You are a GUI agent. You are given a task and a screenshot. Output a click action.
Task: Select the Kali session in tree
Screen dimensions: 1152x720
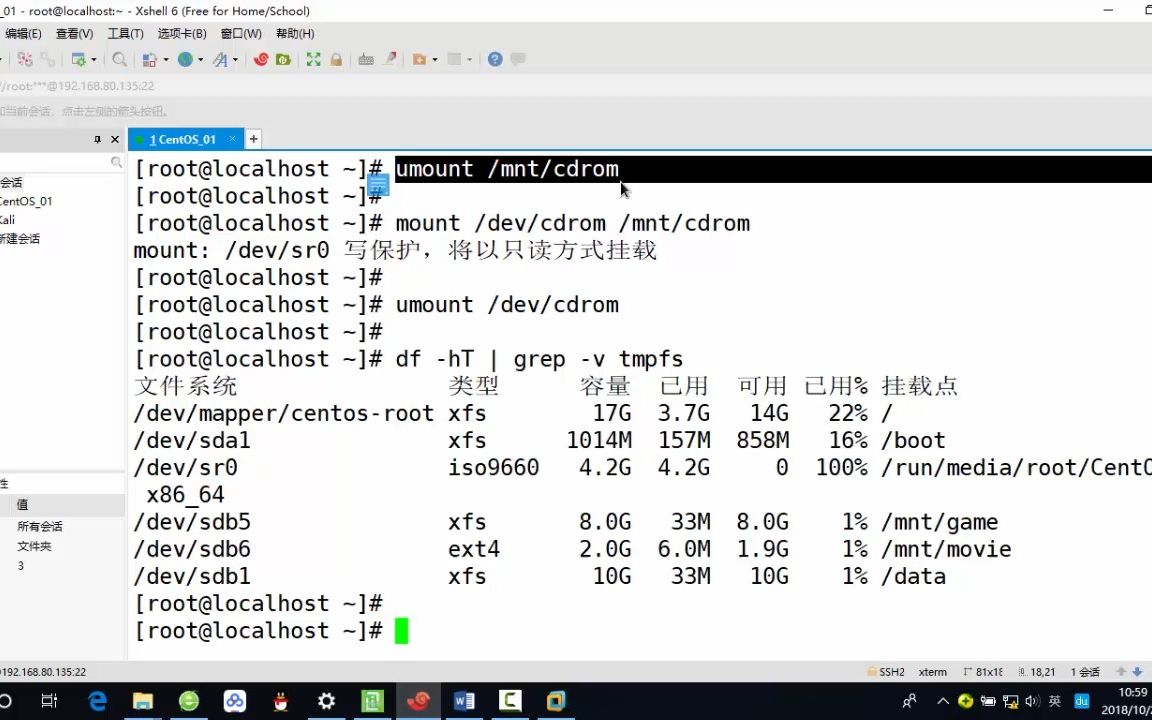7,220
